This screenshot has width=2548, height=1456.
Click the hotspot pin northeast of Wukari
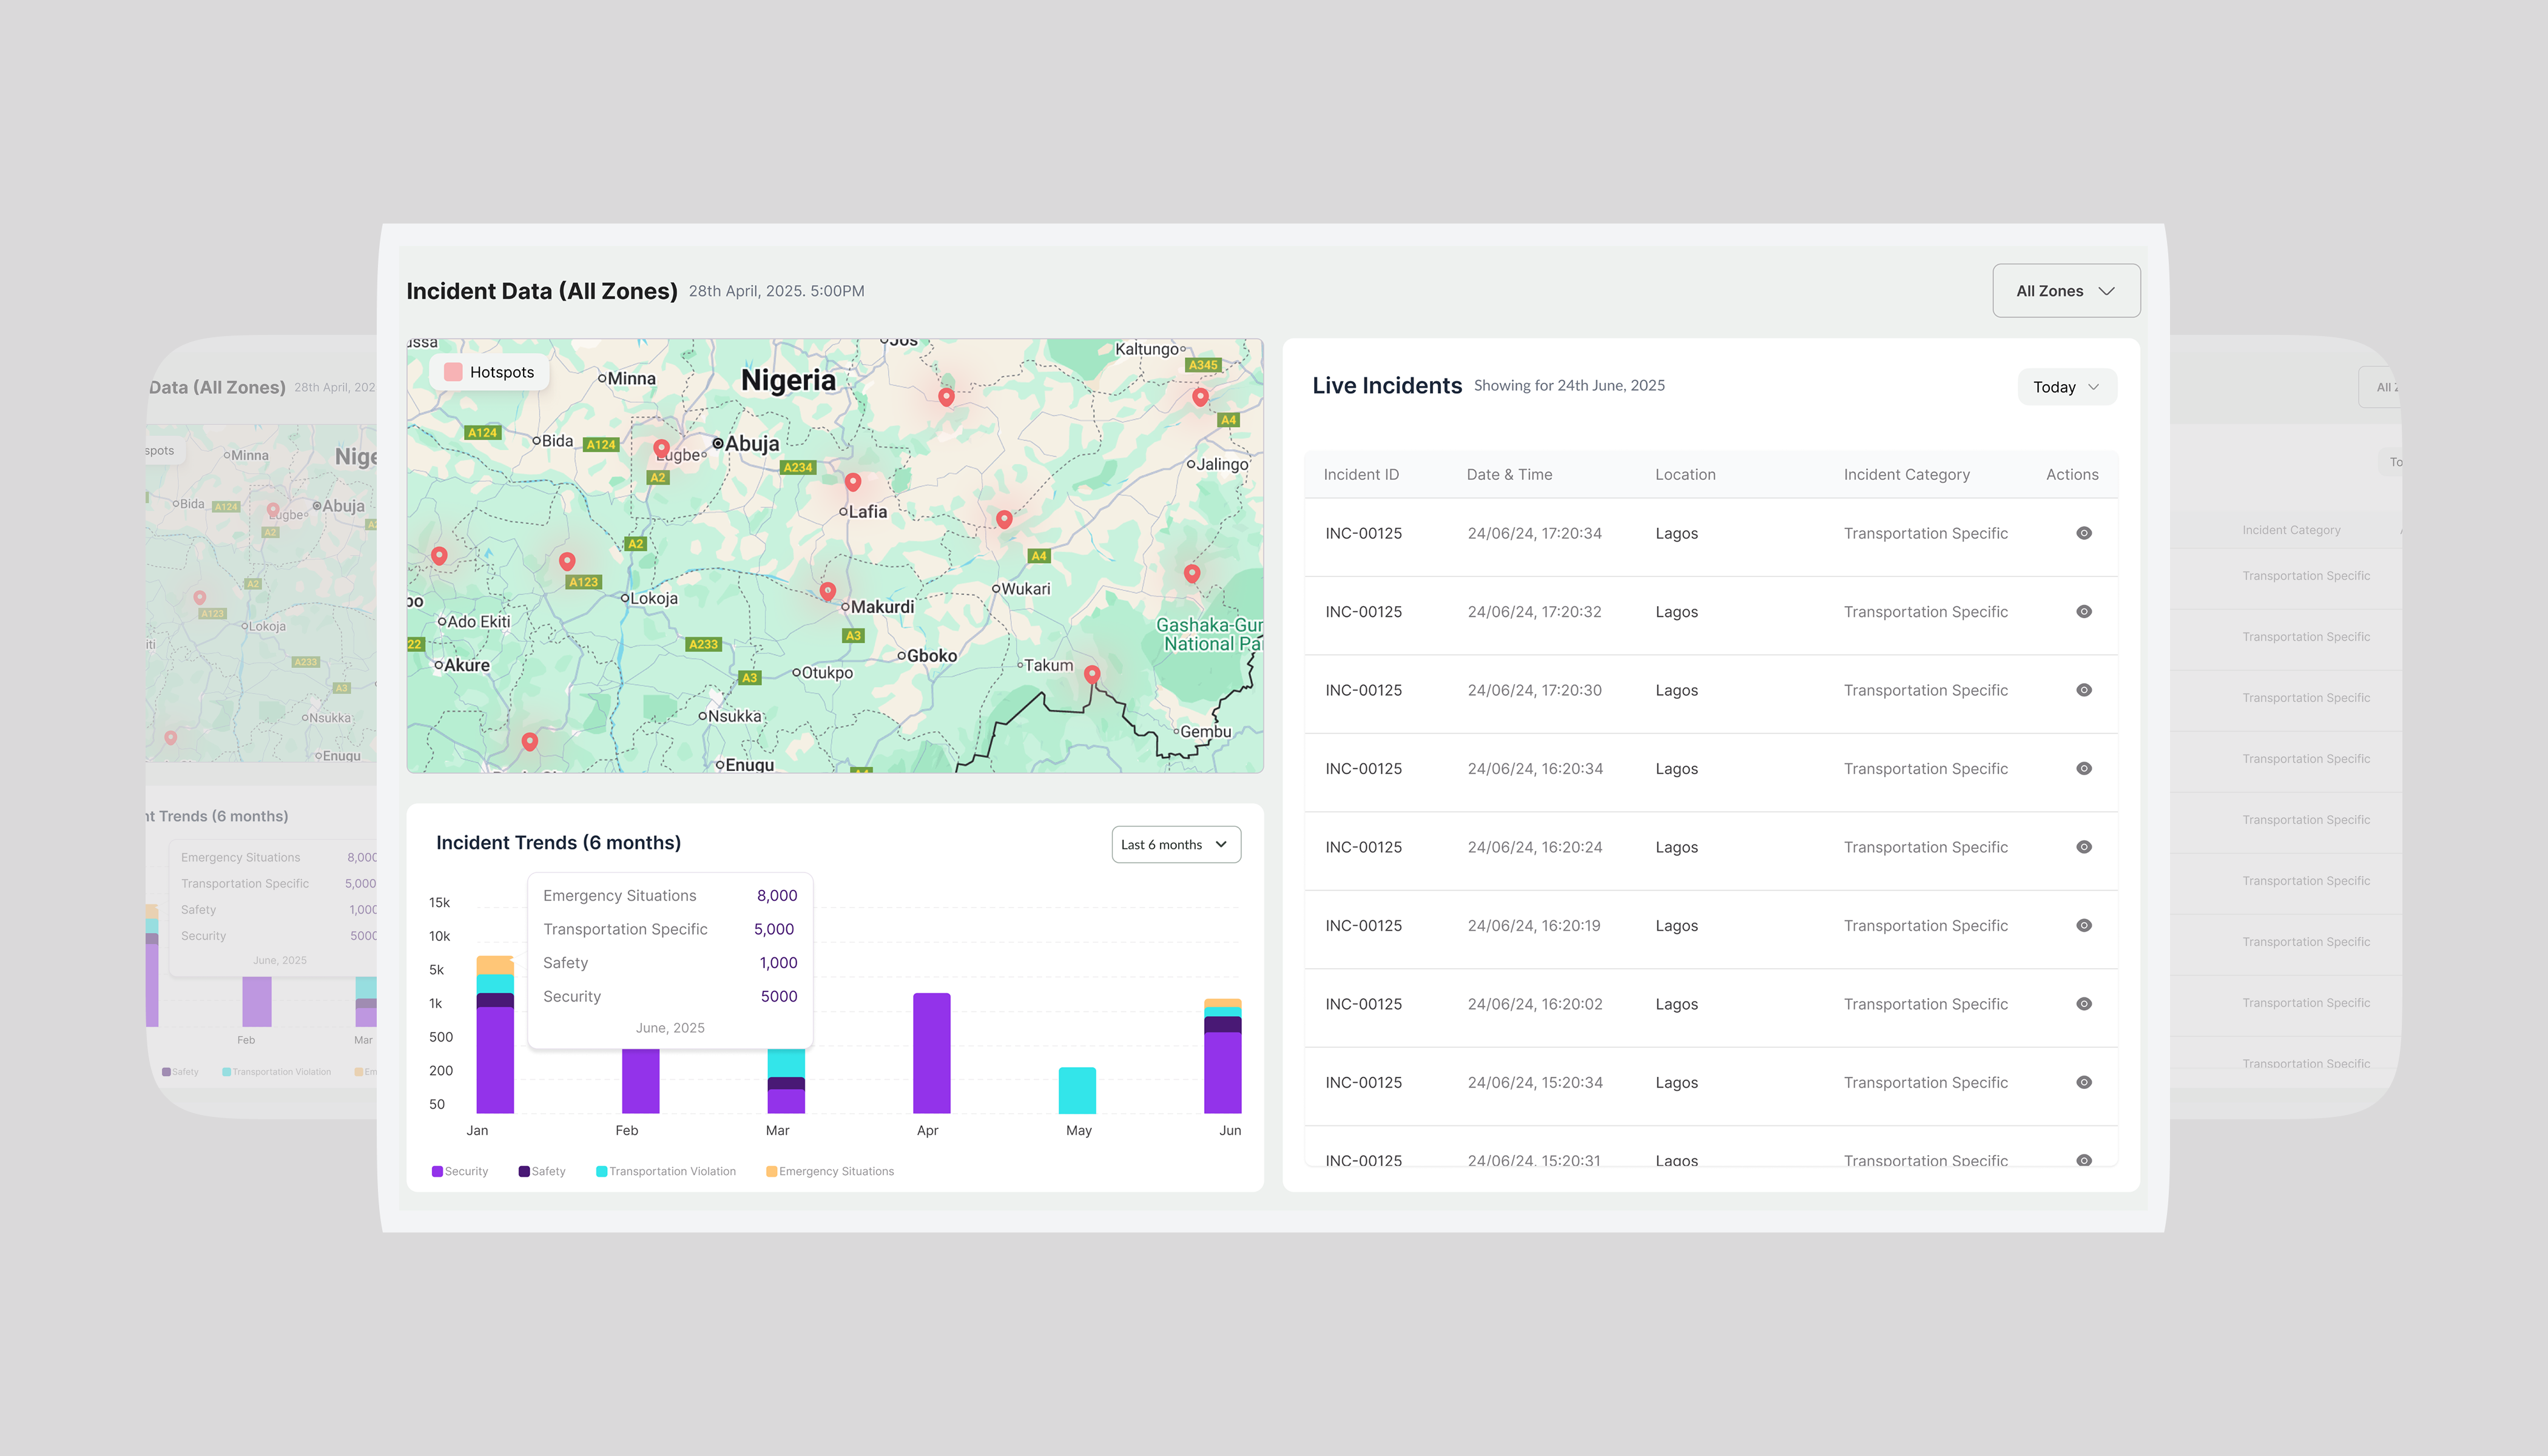(1004, 520)
